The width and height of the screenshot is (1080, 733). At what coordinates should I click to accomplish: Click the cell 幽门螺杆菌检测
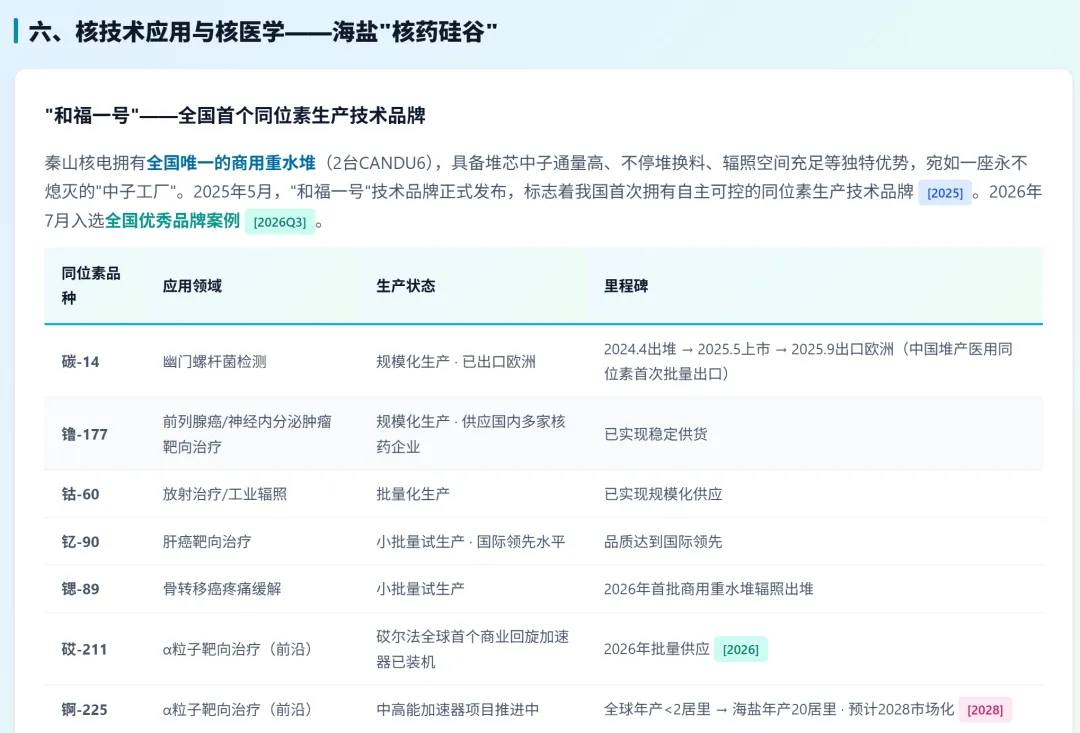coord(214,362)
